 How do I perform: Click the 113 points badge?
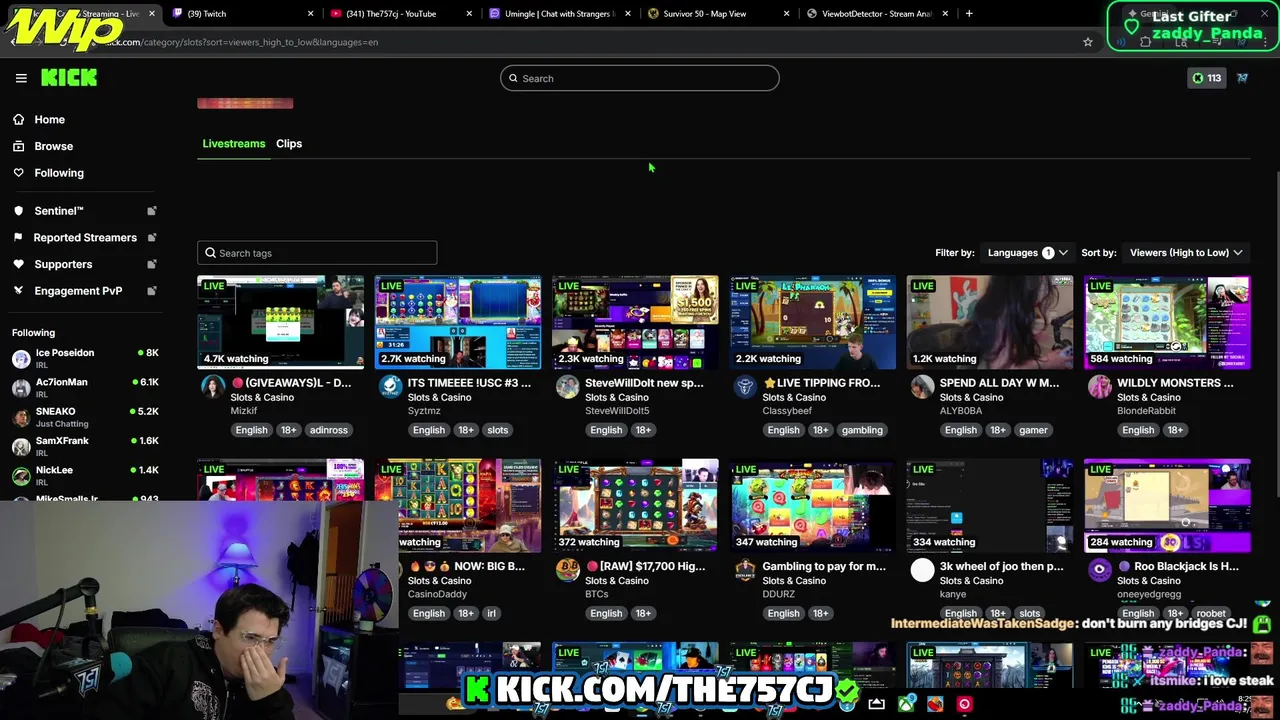(x=1206, y=78)
